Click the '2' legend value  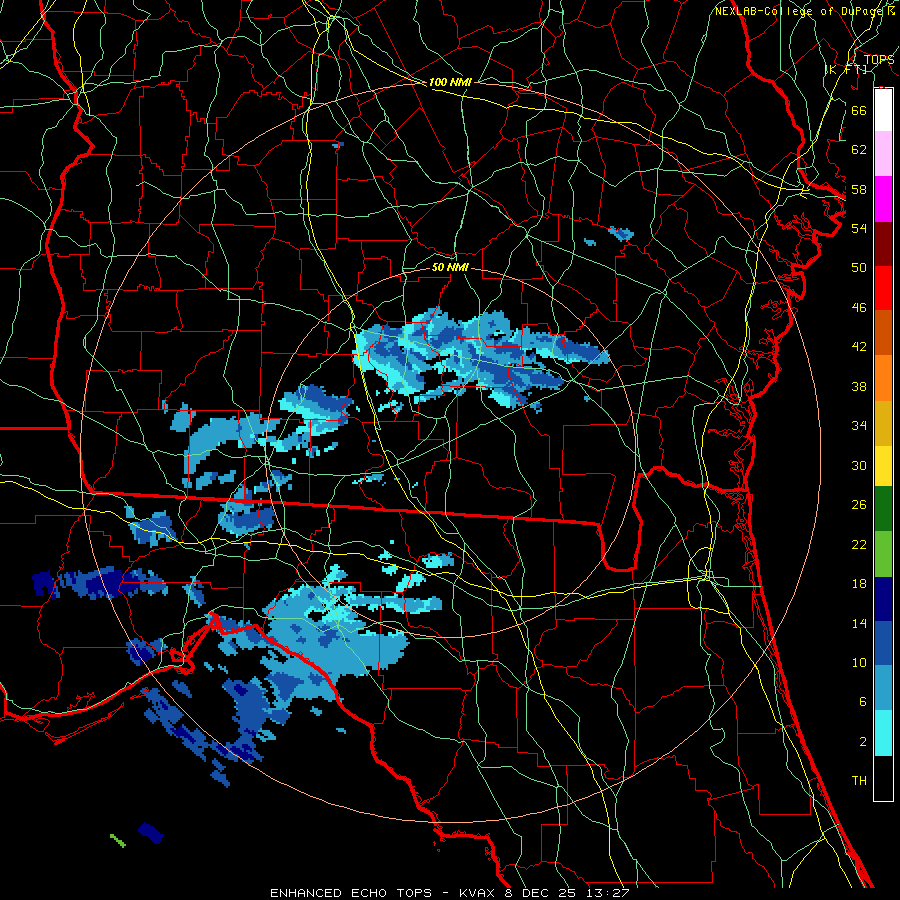click(x=862, y=742)
